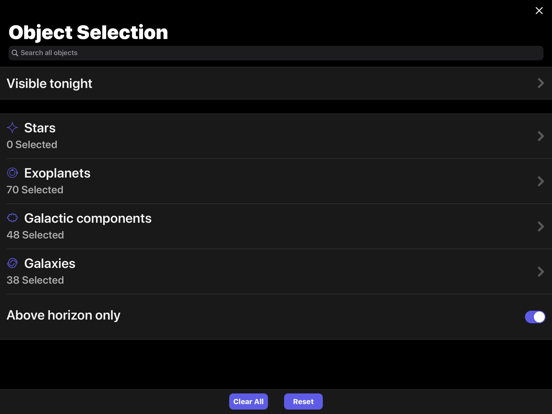Toggle the Above horizon only switch

535,317
